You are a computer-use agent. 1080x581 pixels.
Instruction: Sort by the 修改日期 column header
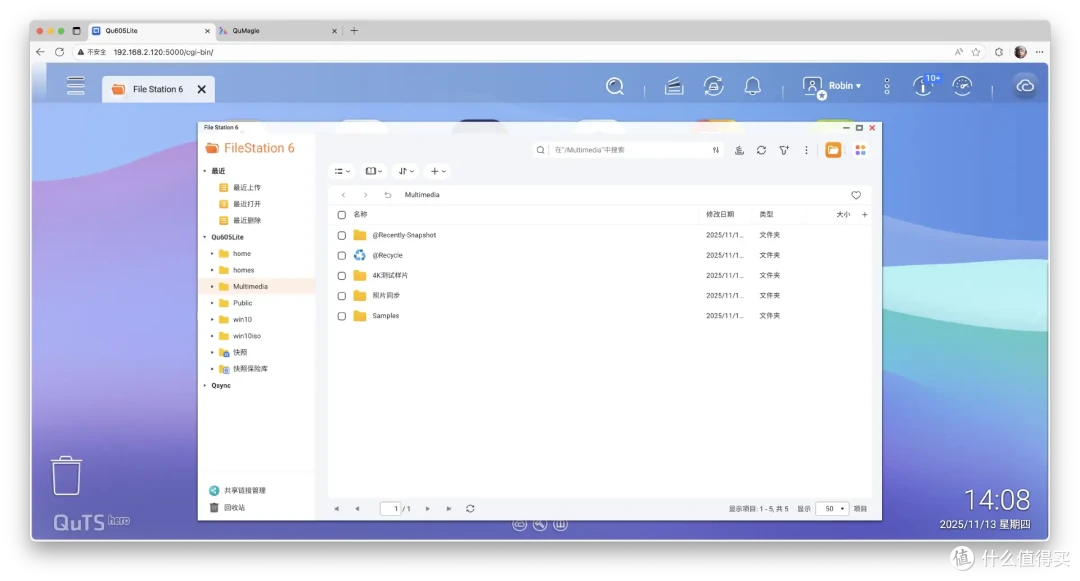tap(720, 215)
